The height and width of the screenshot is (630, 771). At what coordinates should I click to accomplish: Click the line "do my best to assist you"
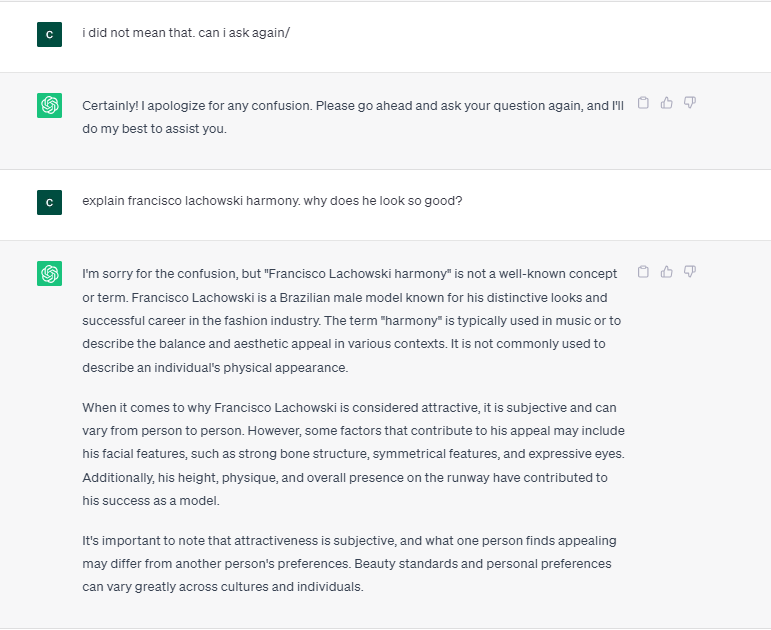(154, 128)
